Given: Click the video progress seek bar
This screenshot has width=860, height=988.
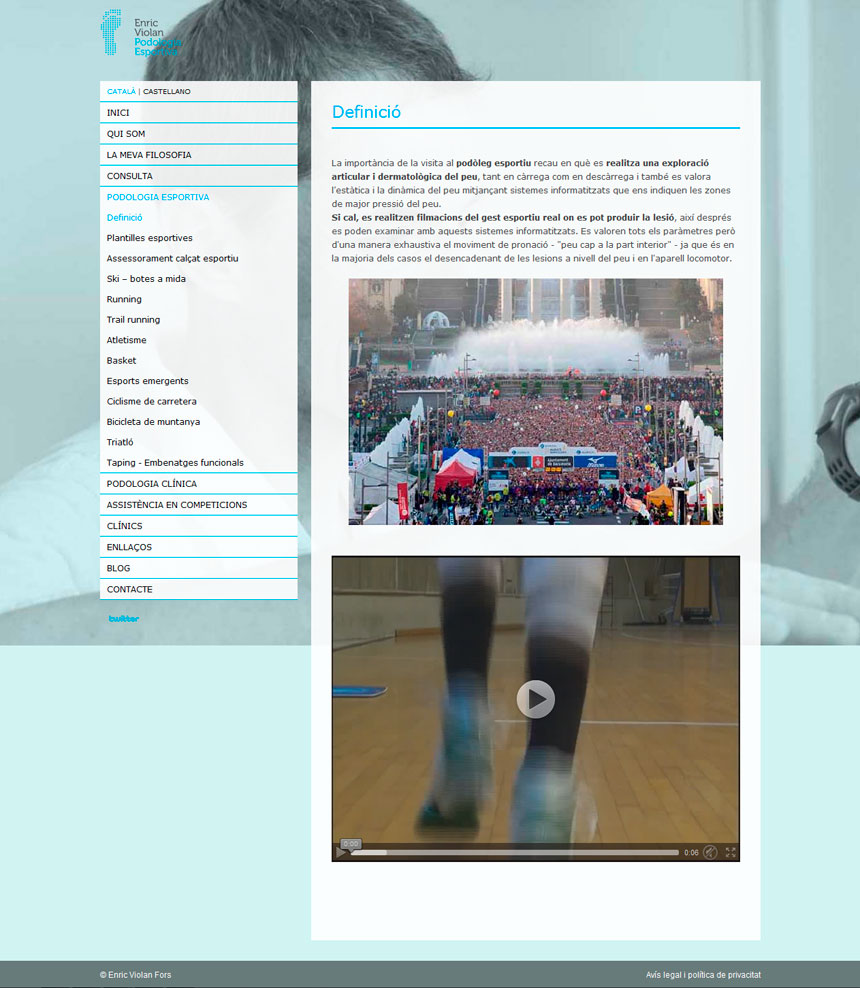Looking at the screenshot, I should click(x=515, y=853).
